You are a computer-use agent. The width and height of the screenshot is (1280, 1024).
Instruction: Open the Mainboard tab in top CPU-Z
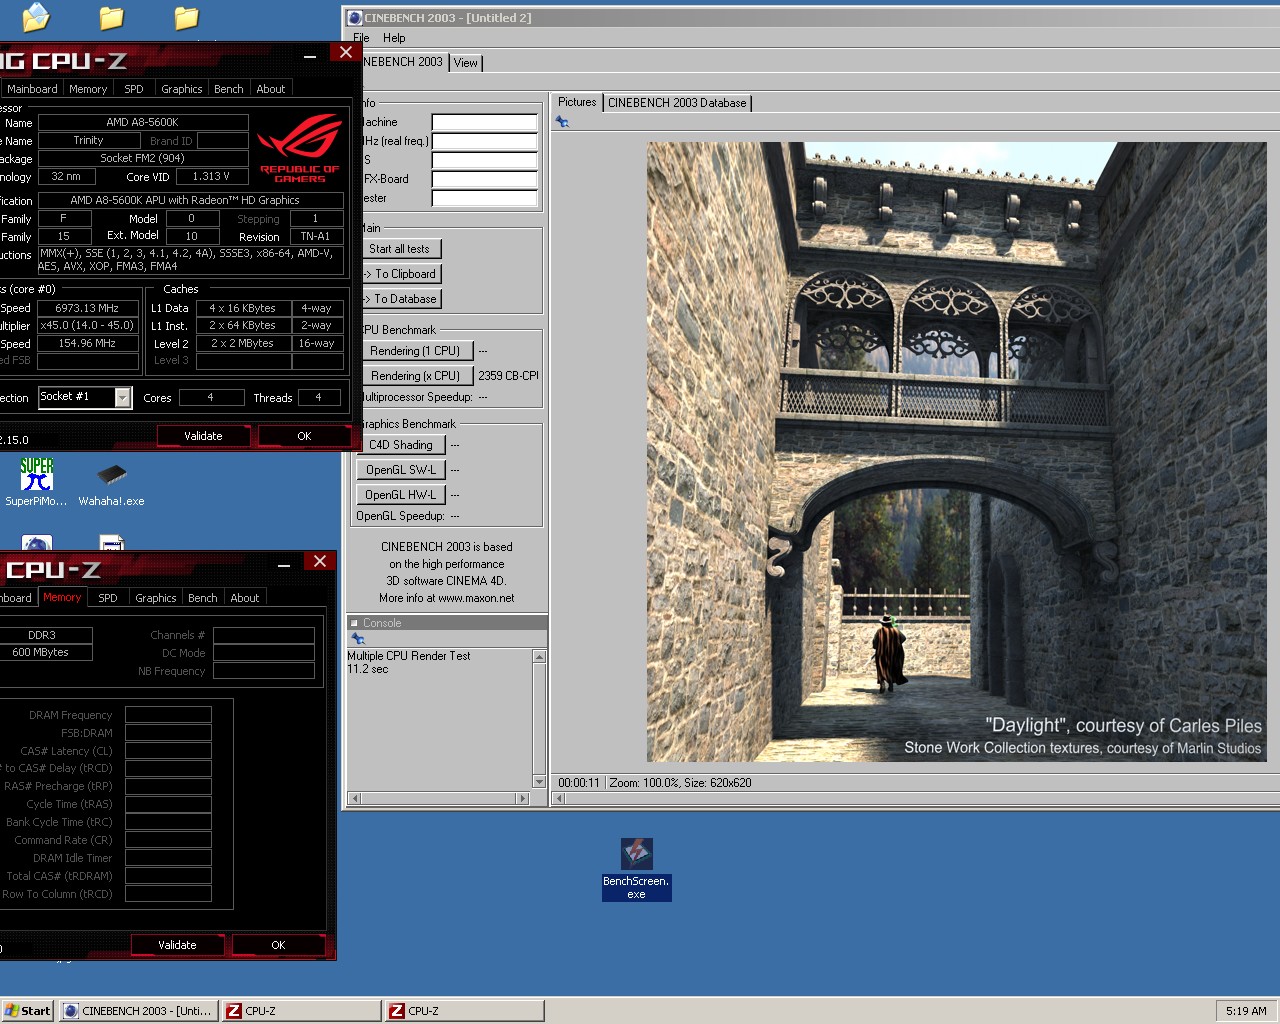(x=32, y=89)
